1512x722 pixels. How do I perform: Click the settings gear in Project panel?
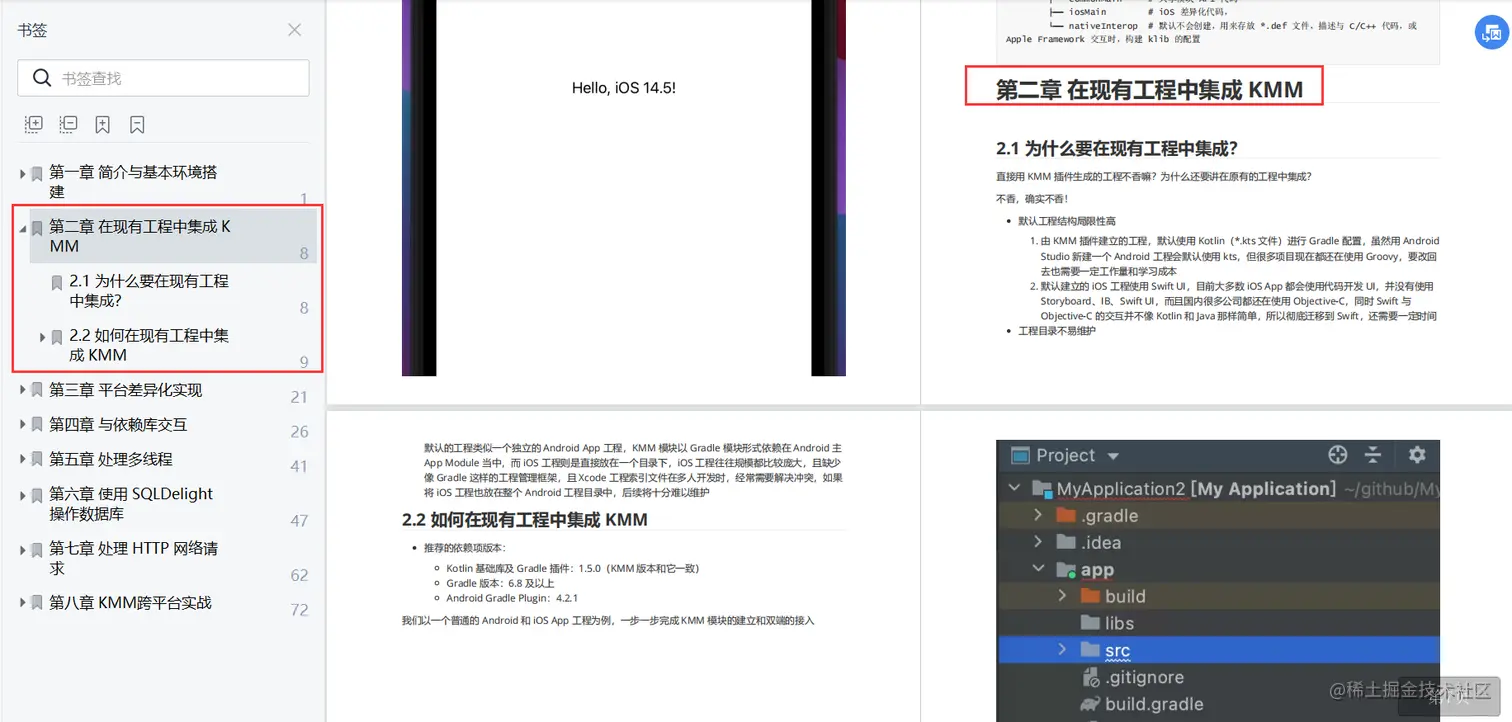(1417, 455)
